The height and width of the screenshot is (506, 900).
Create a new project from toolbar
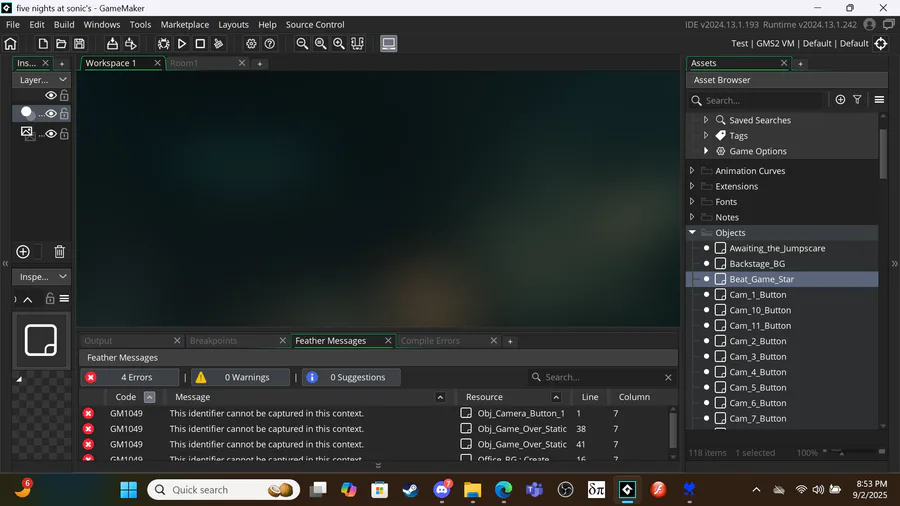(x=43, y=44)
